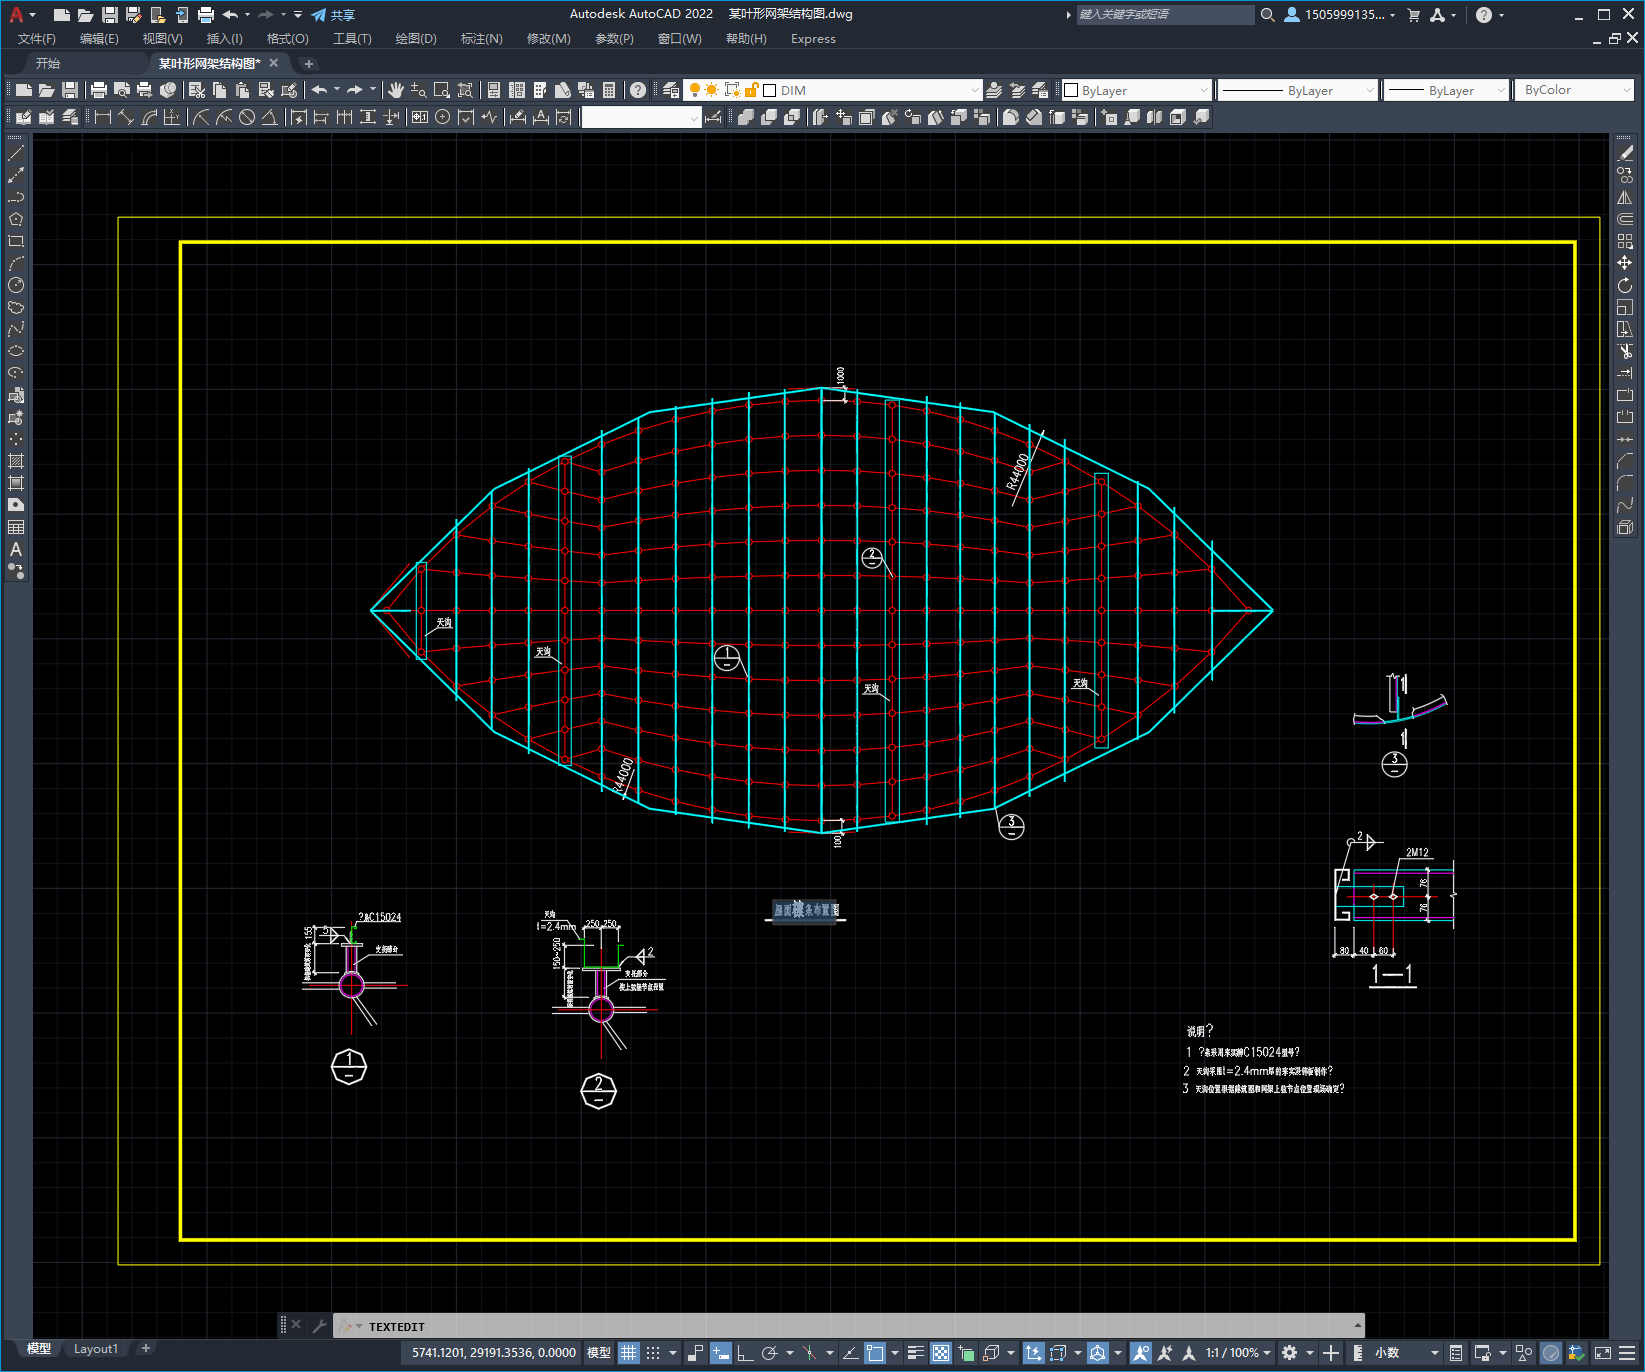This screenshot has height=1372, width=1645.
Task: Open the 绘图(D) menu
Action: coord(415,39)
